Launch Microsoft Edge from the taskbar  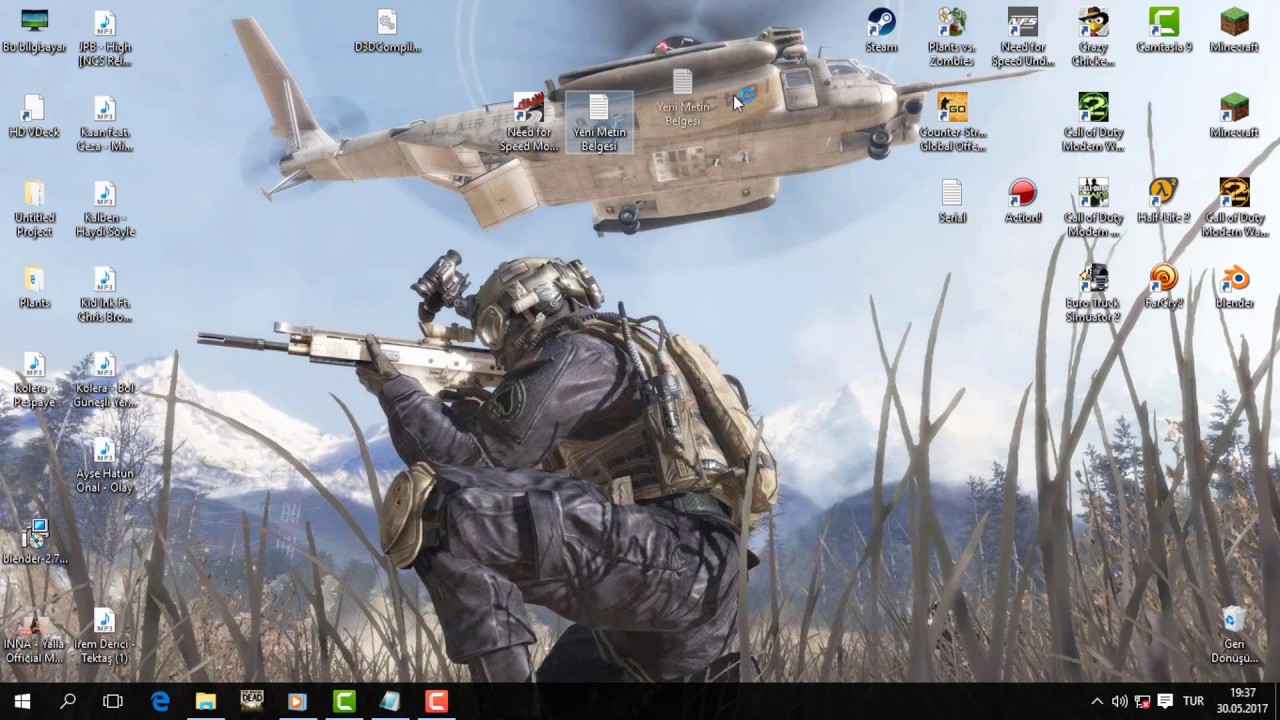pos(160,701)
